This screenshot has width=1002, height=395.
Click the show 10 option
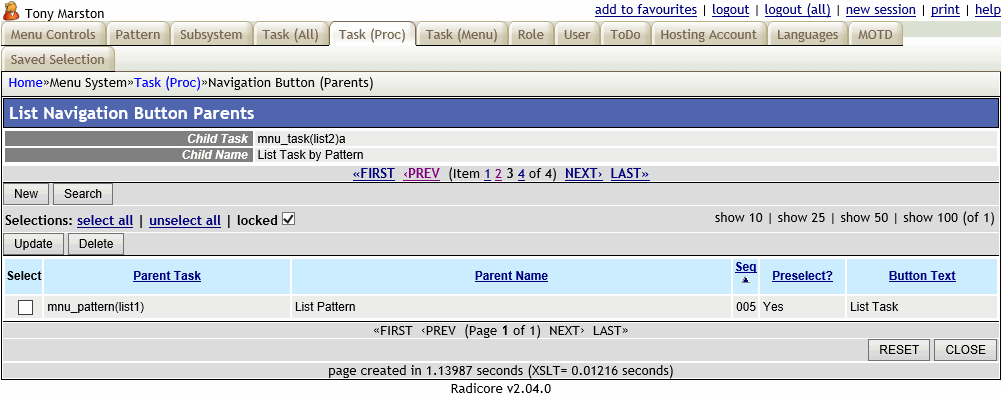[x=739, y=218]
